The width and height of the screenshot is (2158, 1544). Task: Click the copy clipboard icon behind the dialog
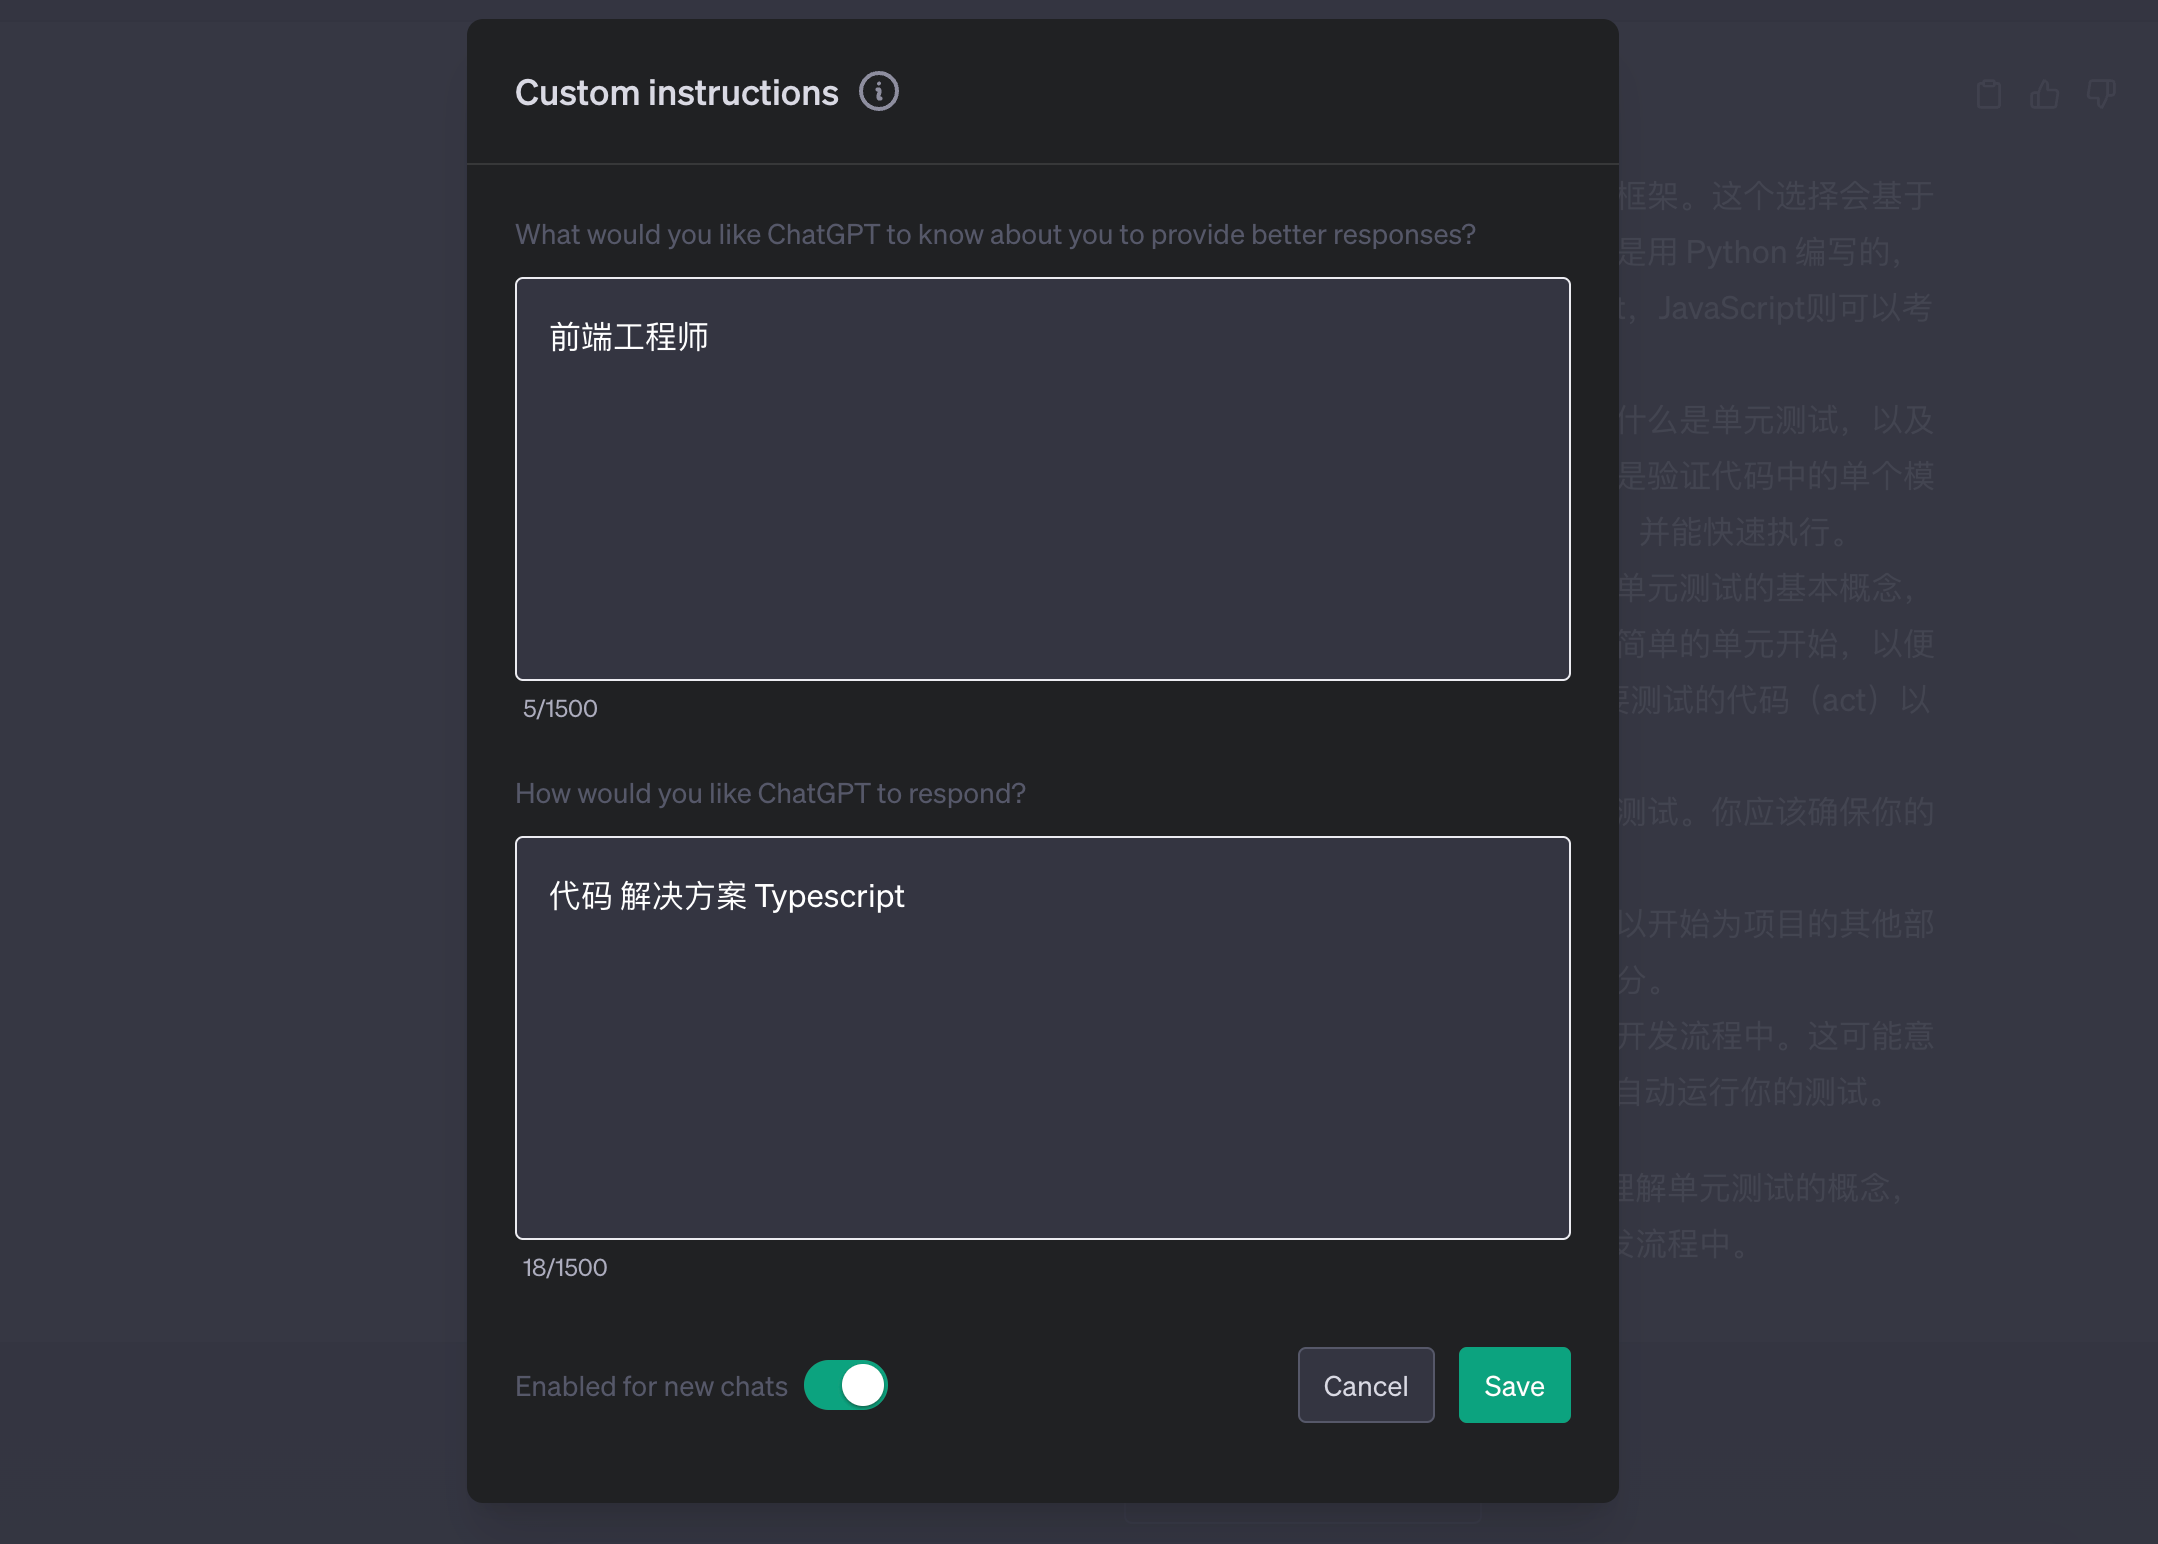pos(1988,94)
